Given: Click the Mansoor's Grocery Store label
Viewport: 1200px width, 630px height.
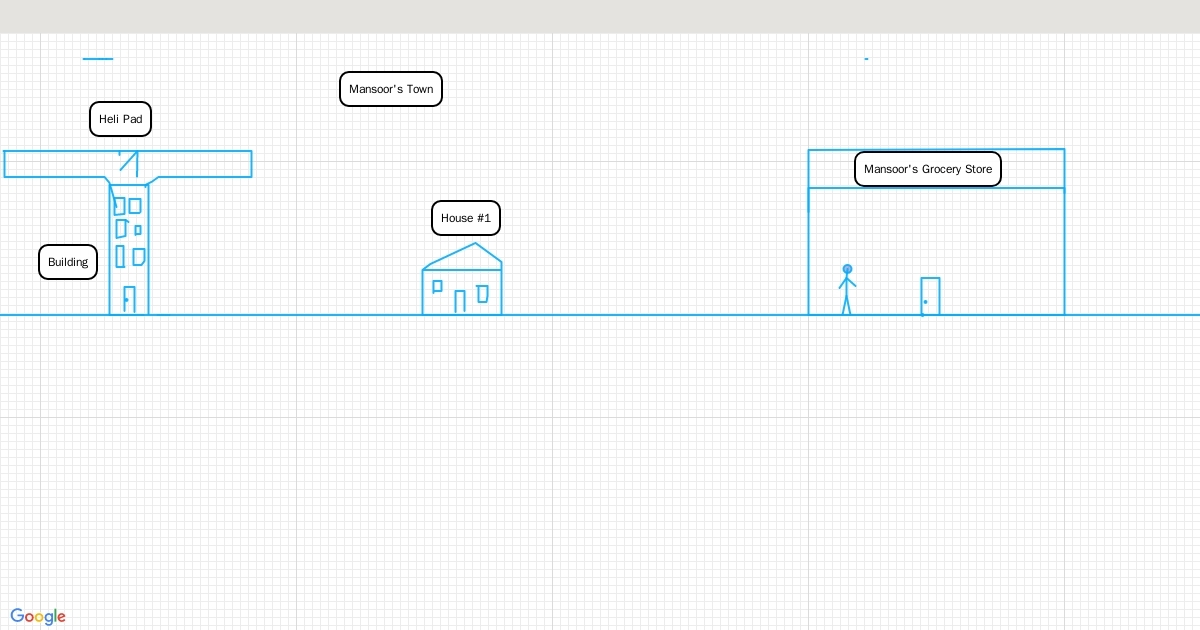Looking at the screenshot, I should click(927, 169).
